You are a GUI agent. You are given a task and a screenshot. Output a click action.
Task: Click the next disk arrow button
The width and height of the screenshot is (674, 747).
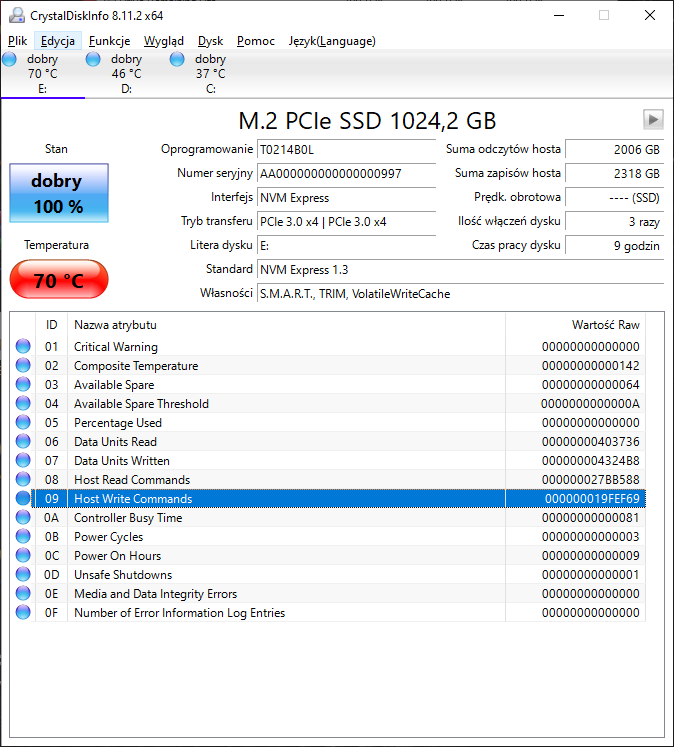pos(653,119)
